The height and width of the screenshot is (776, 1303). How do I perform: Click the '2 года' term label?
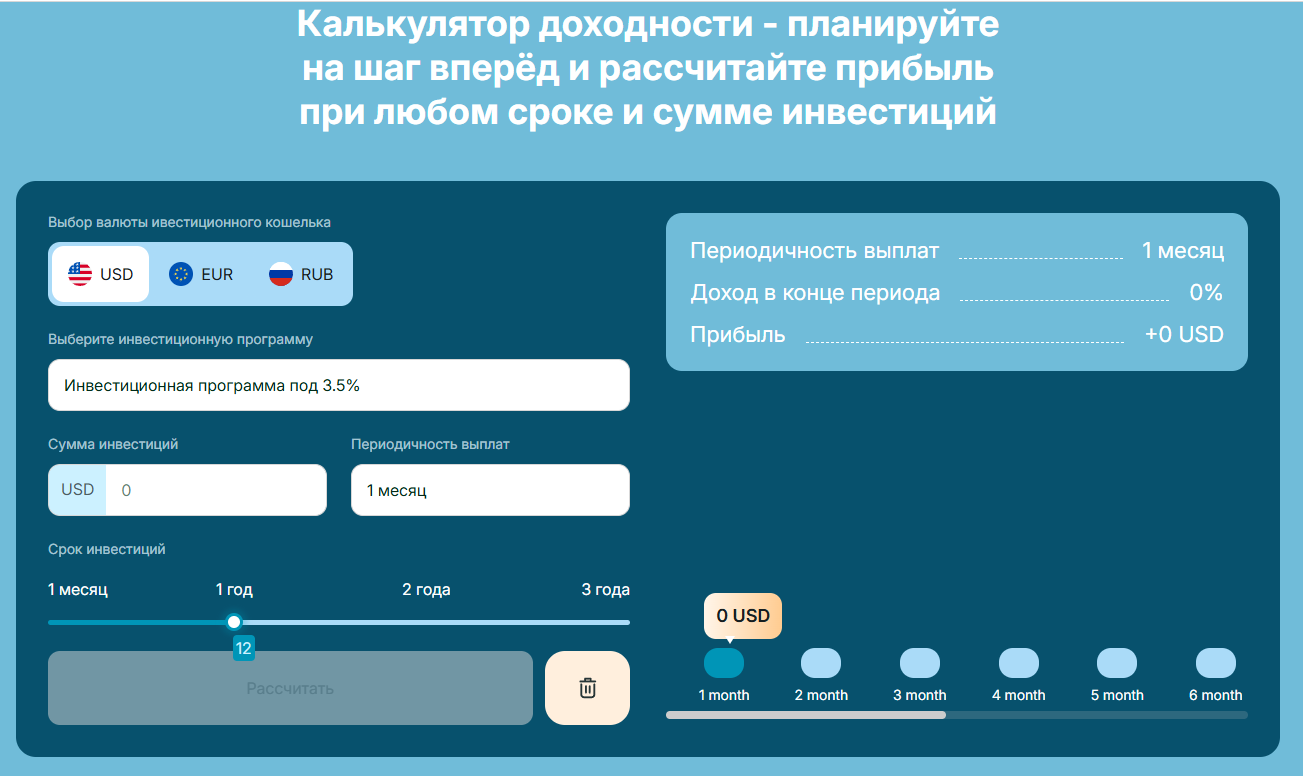click(426, 590)
